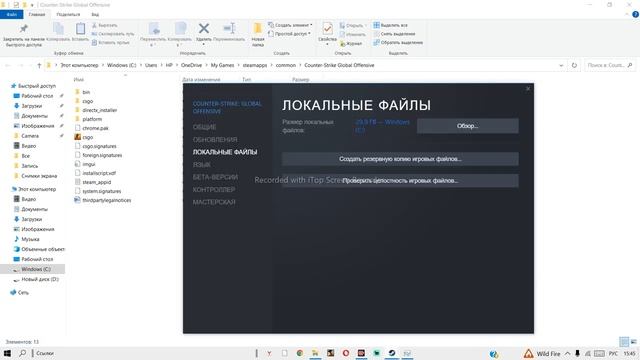
Task: Open Updates (Обновления) in Steam properties
Action: pos(215,140)
